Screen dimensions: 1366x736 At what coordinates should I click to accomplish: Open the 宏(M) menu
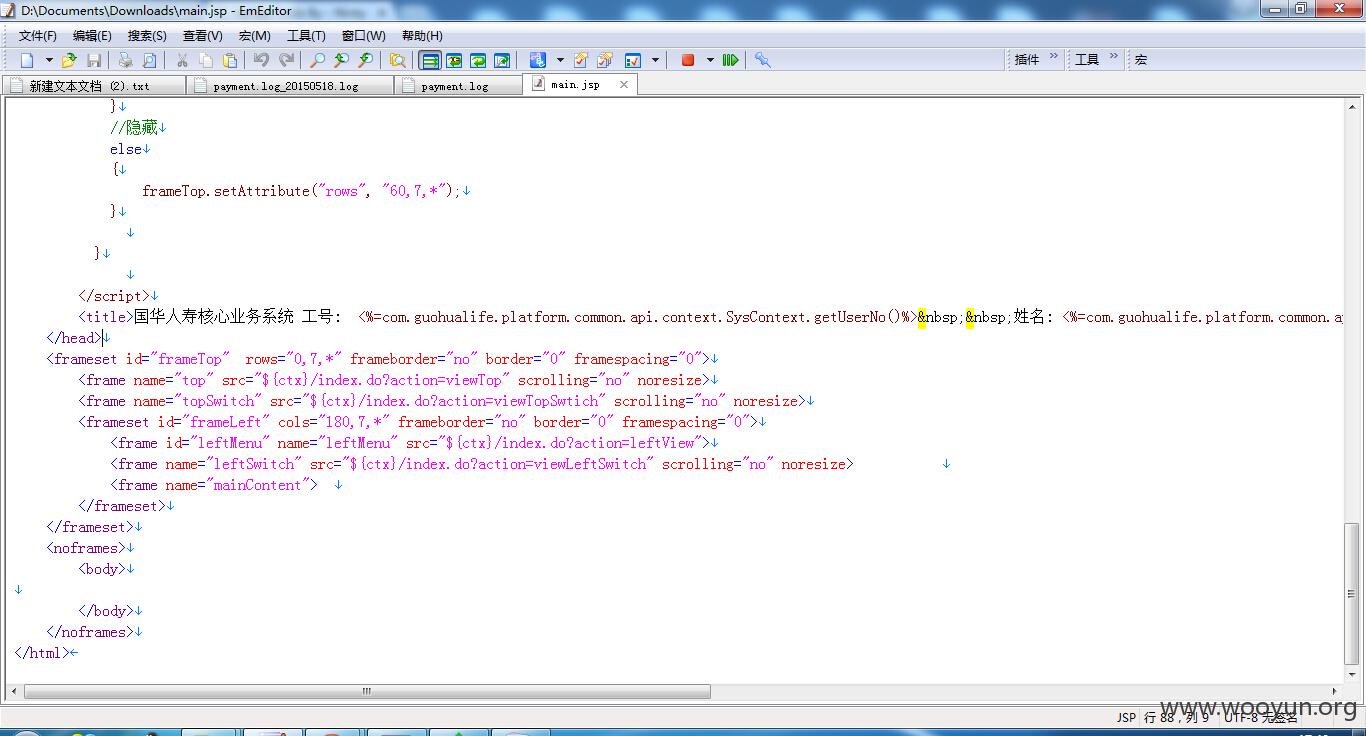click(x=254, y=36)
